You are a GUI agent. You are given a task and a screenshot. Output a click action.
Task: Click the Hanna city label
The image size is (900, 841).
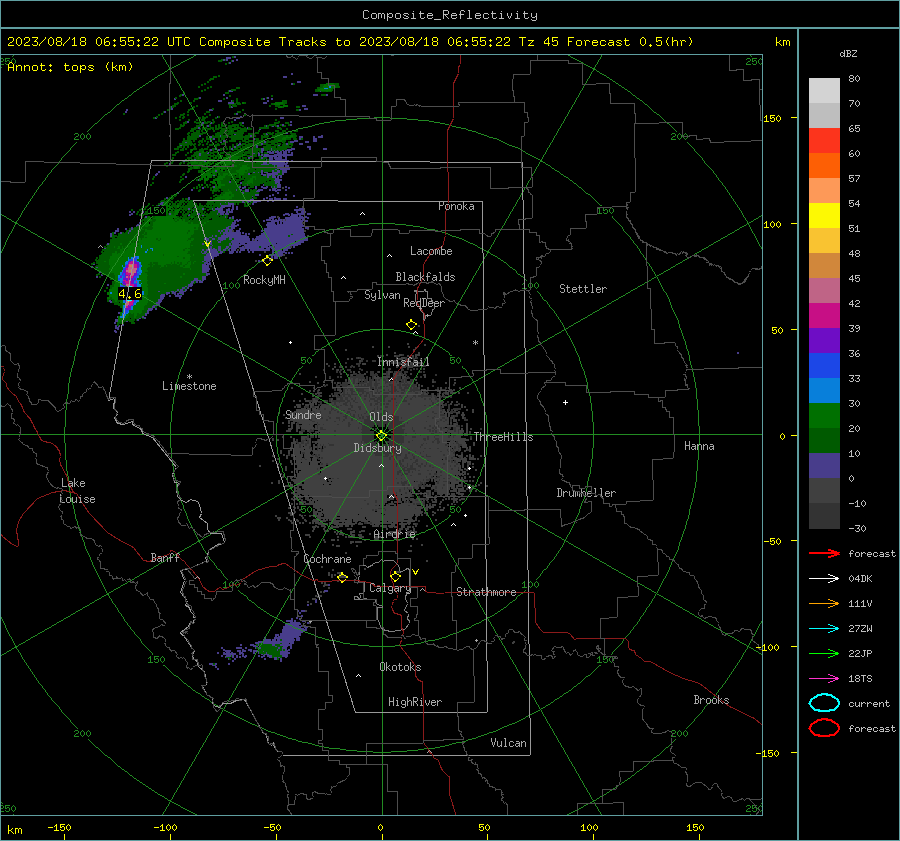pos(699,446)
